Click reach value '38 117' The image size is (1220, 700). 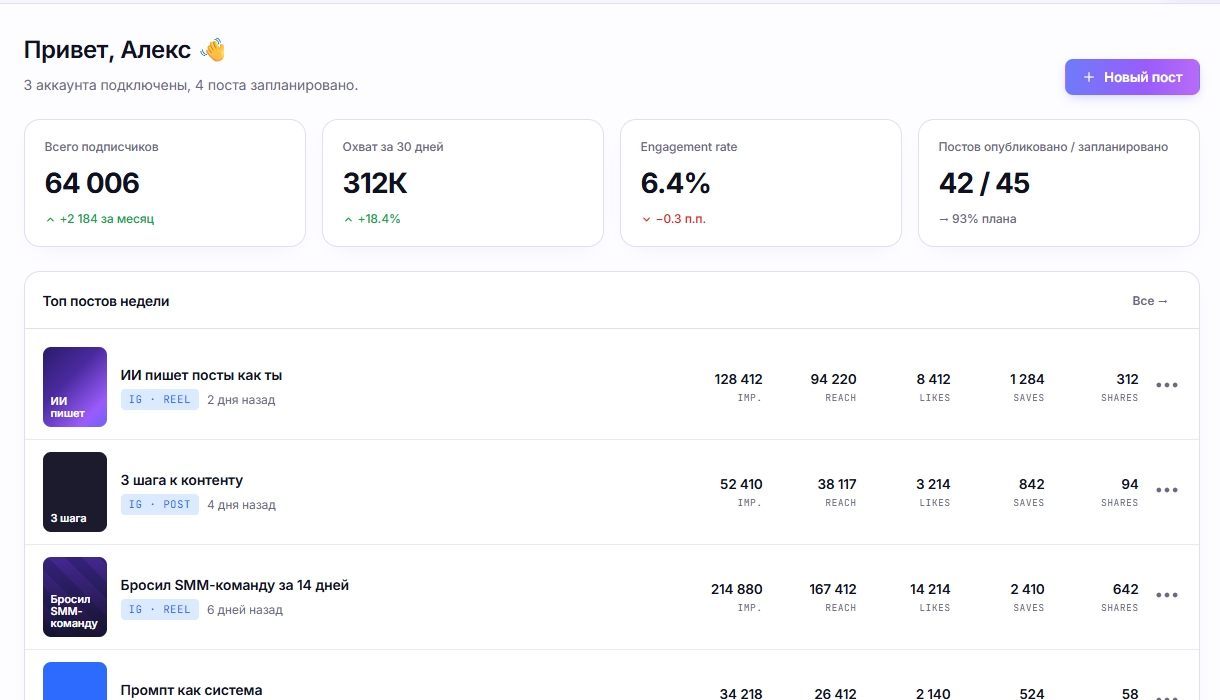tap(837, 484)
